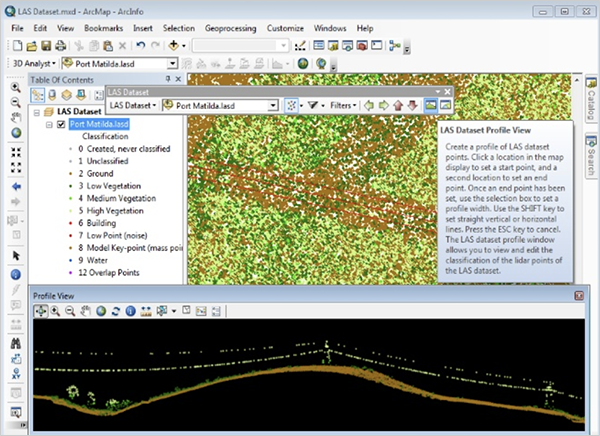600x436 pixels.
Task: Select the 9 Water classification entry
Action: coord(93,260)
